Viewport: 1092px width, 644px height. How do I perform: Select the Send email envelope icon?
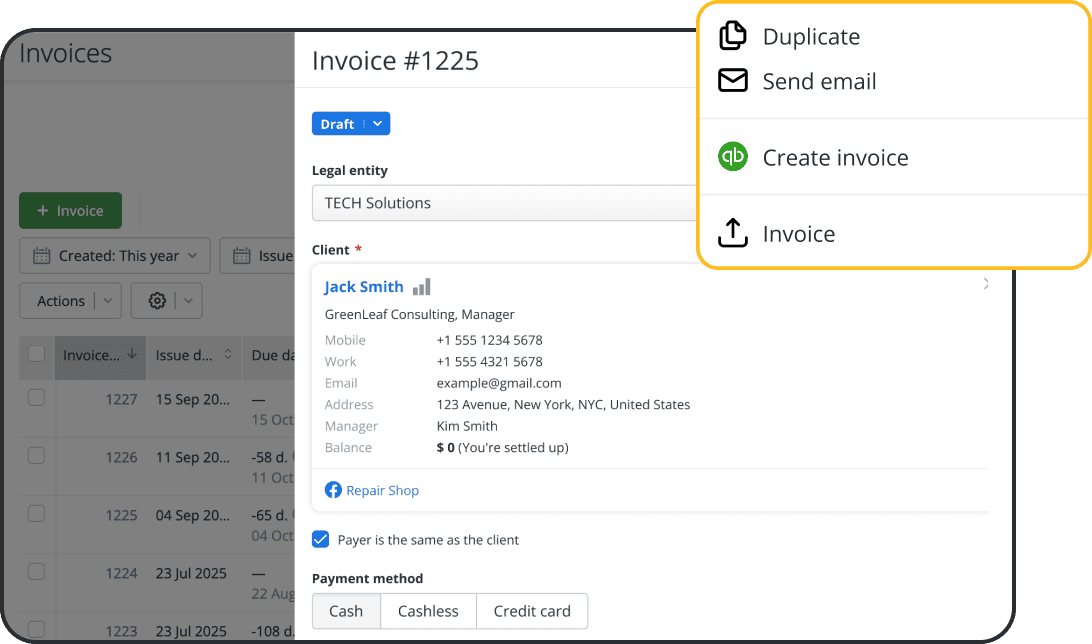732,81
